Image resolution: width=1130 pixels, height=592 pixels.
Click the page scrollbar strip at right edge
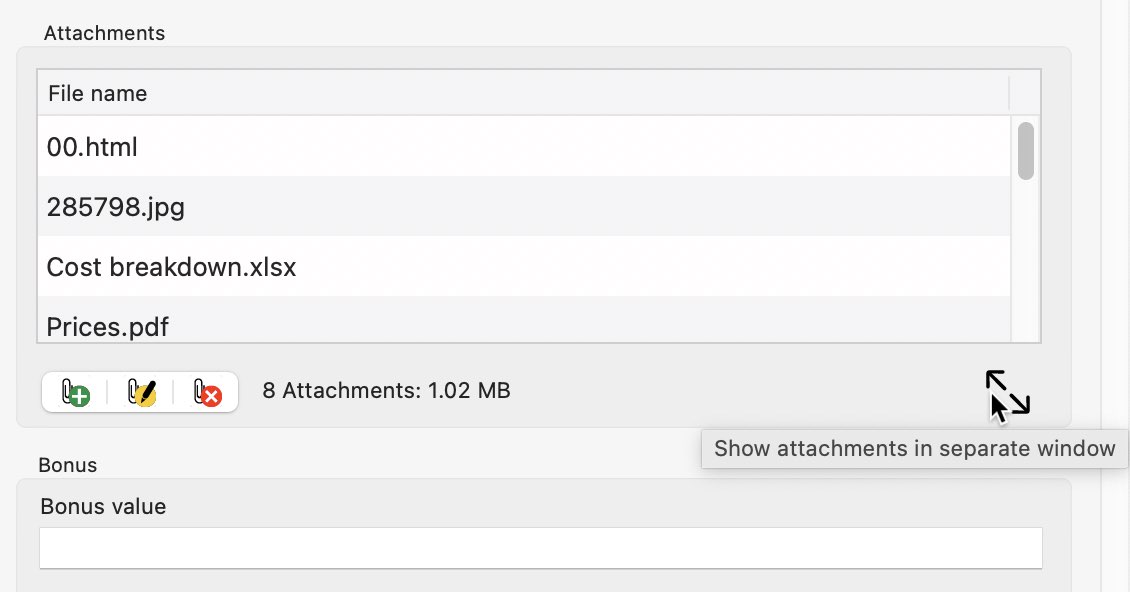pos(1115,216)
